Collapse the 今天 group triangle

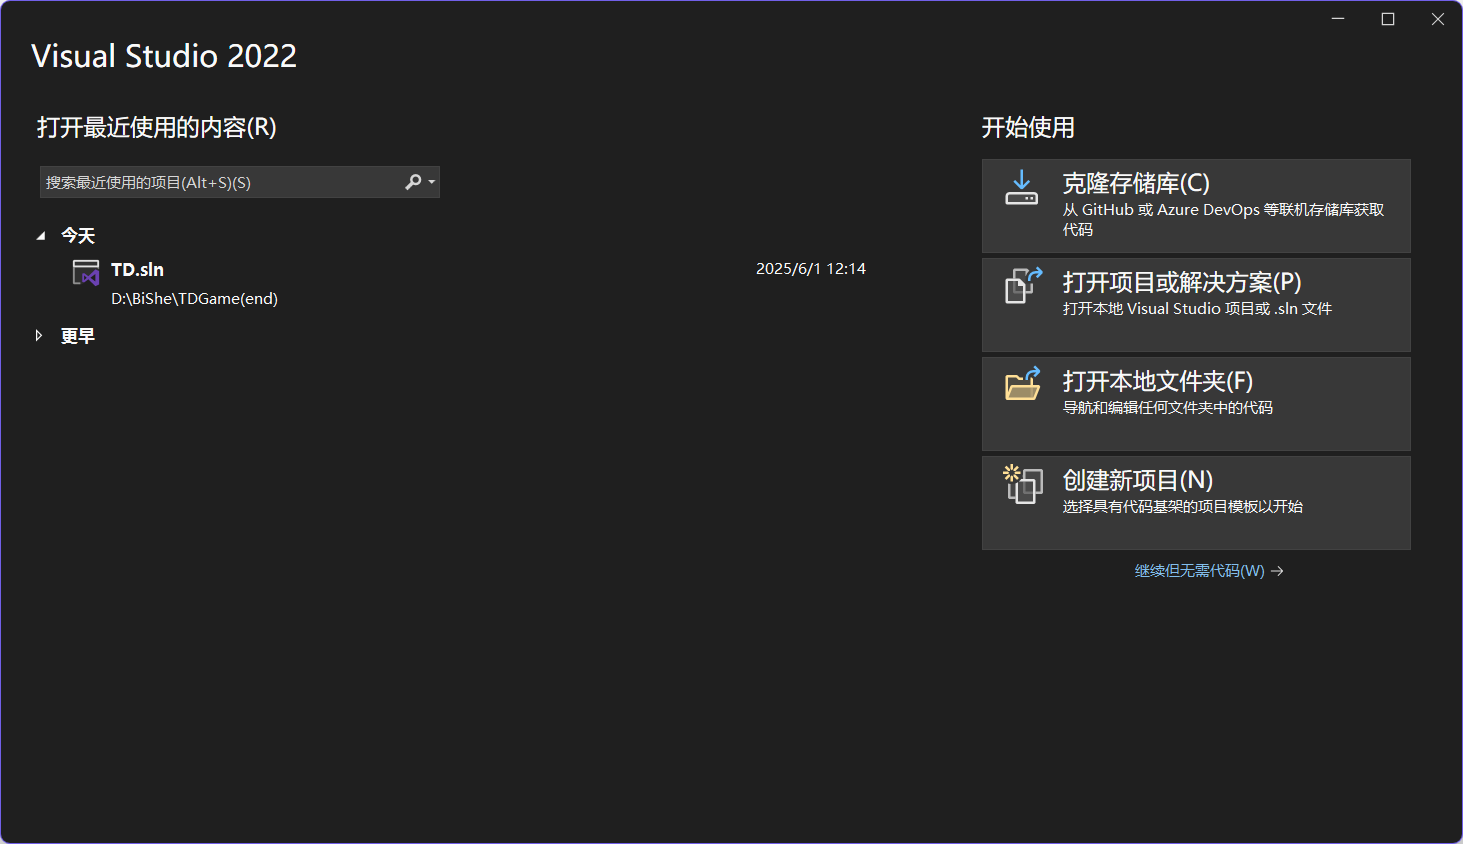tap(41, 236)
